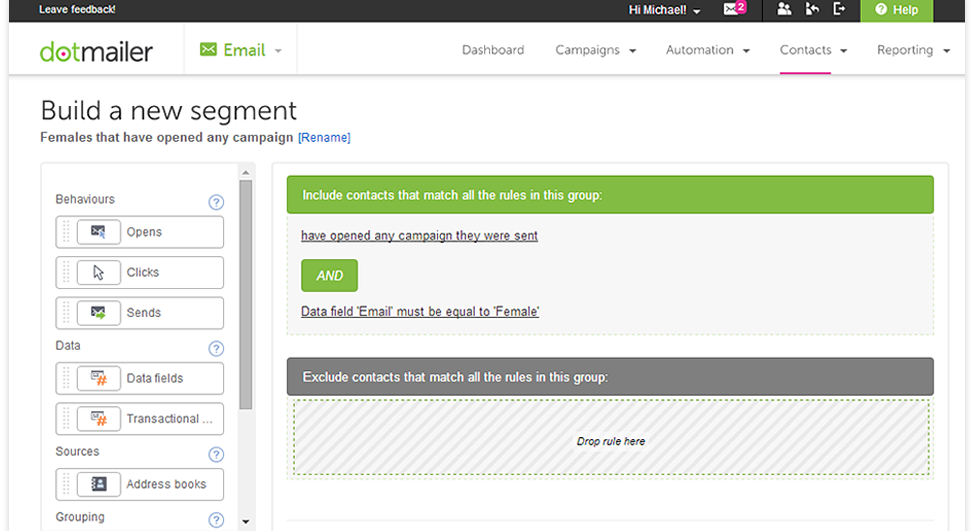Click the log out icon

coord(839,9)
